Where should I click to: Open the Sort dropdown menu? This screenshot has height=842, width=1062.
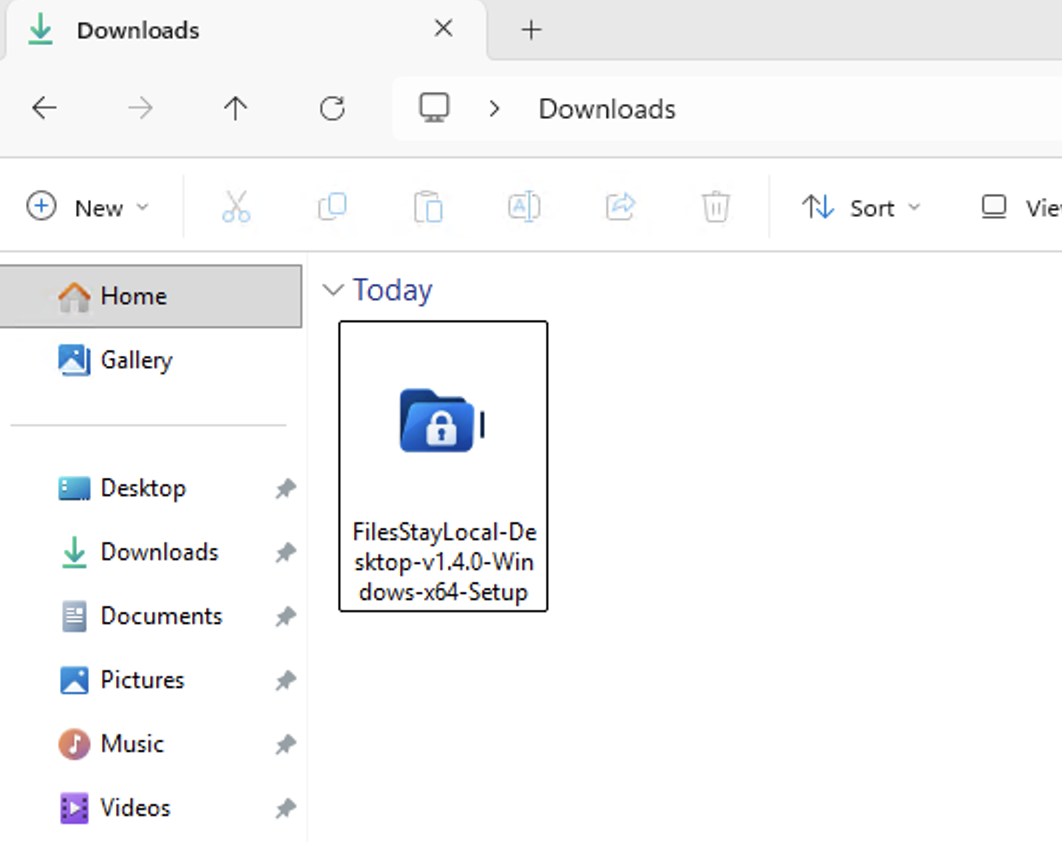(x=862, y=207)
